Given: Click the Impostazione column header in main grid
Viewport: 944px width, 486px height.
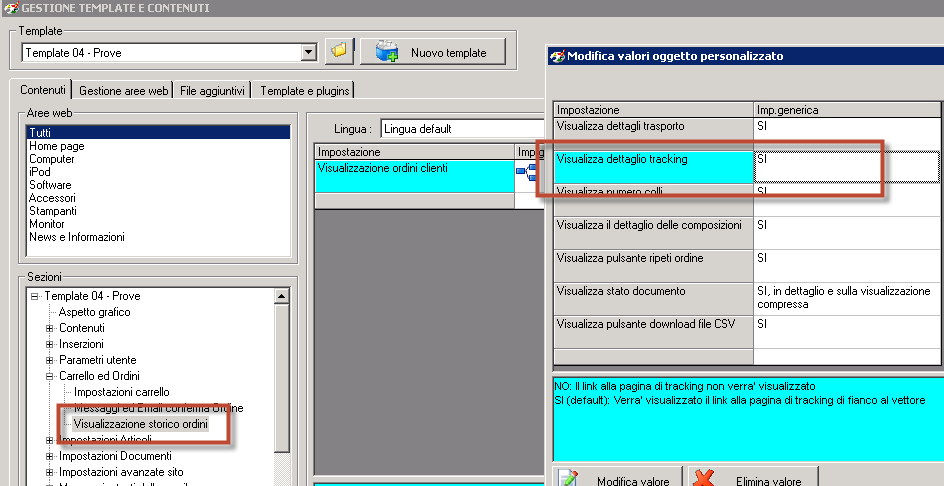Looking at the screenshot, I should pos(415,152).
